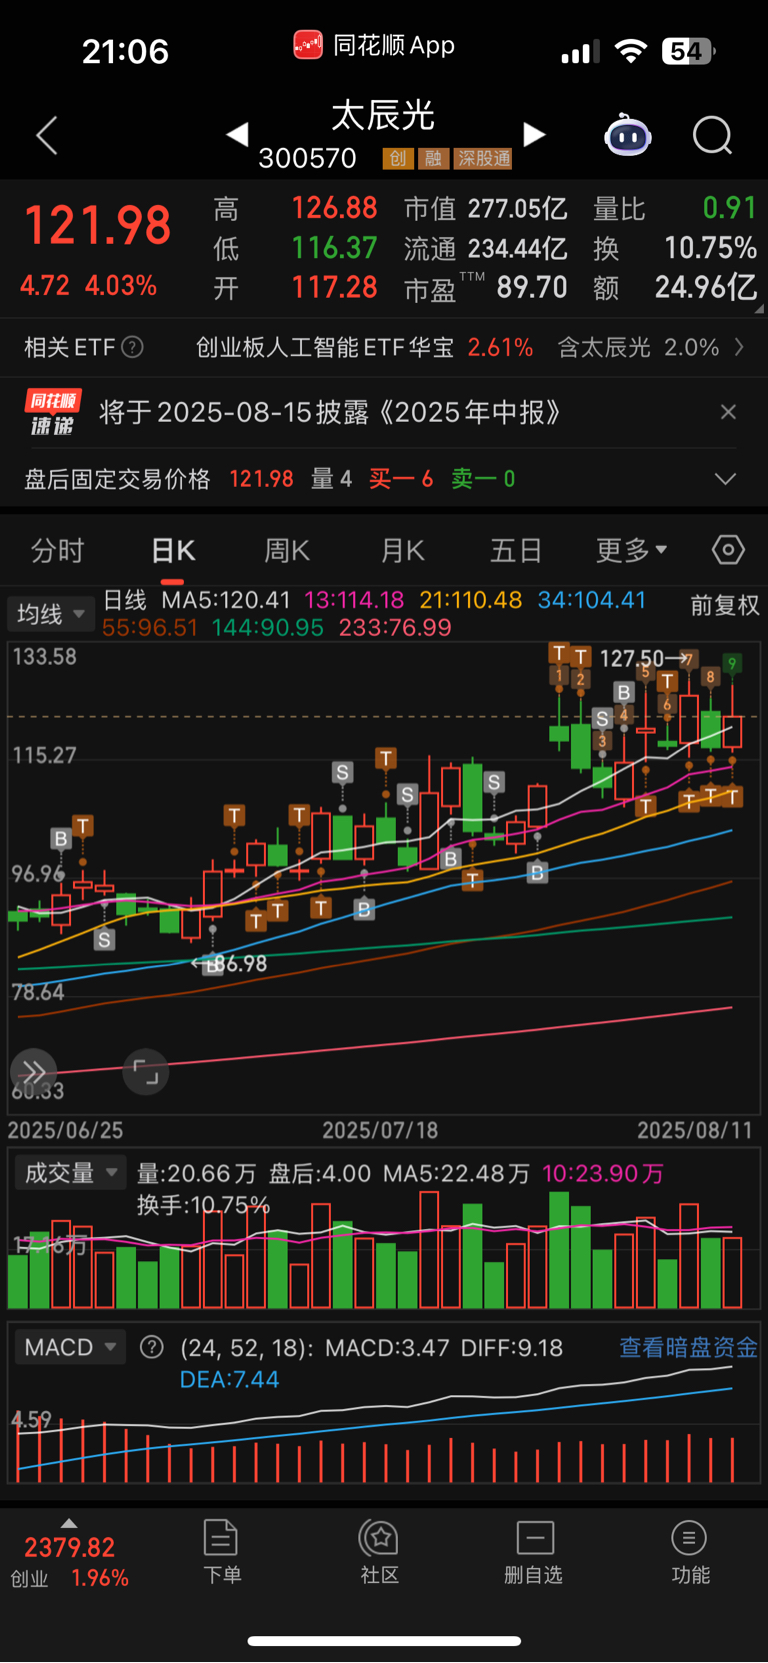Open related ETF list chevron
The height and width of the screenshot is (1663, 768).
(x=740, y=347)
